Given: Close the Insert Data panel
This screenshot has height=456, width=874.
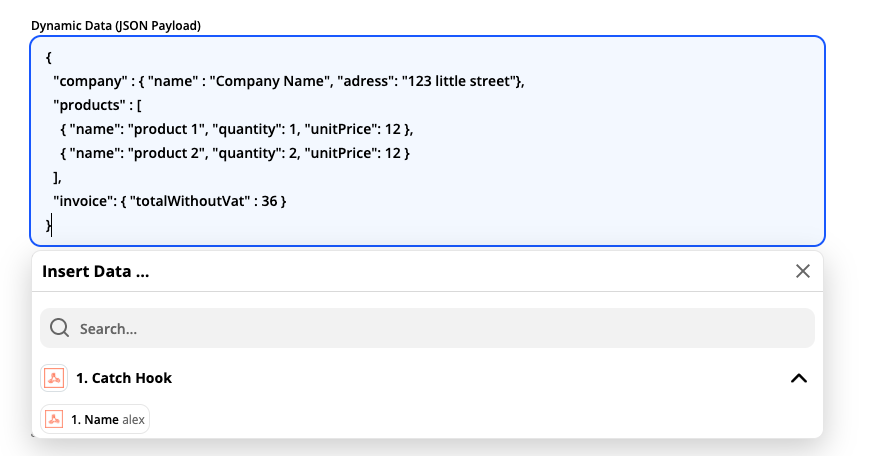Looking at the screenshot, I should 803,271.
